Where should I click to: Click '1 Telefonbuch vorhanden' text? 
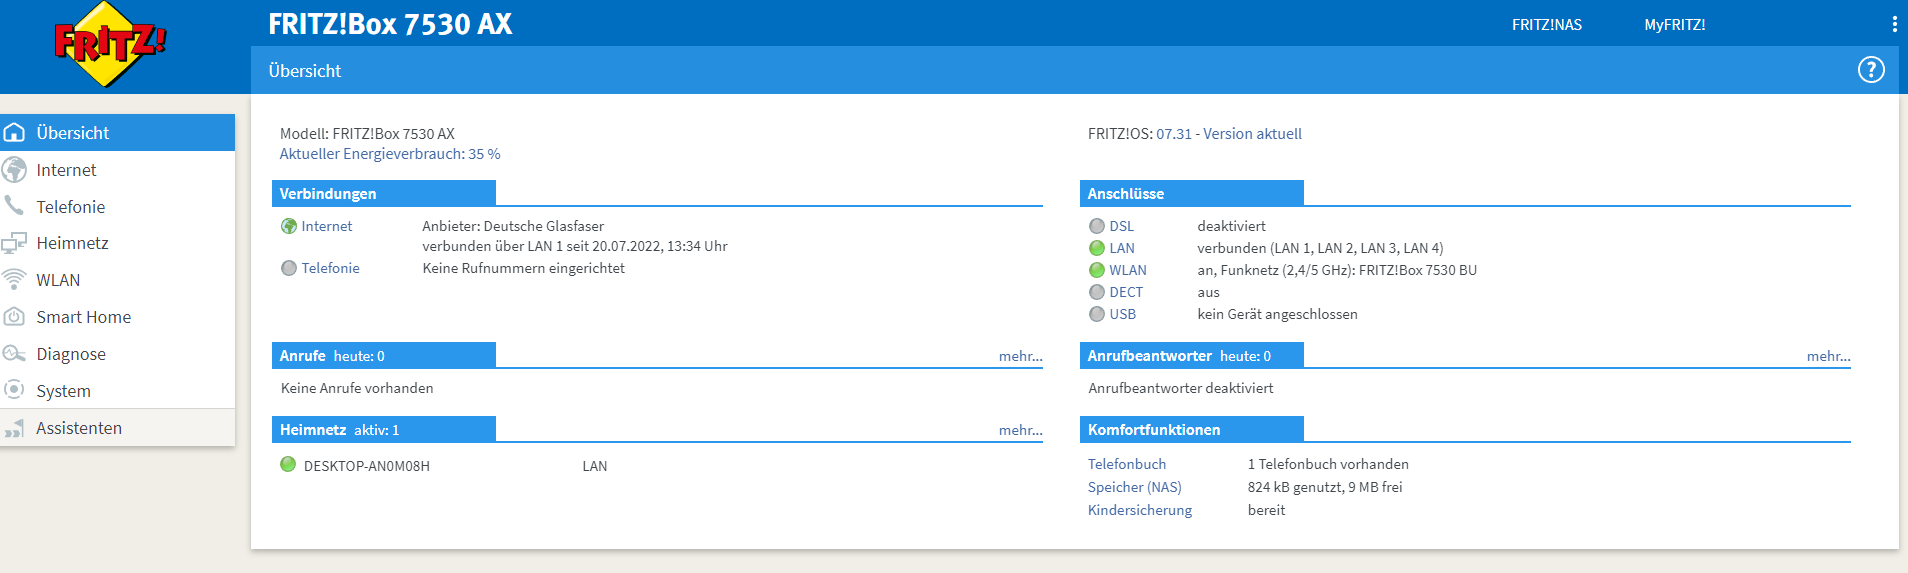(x=1328, y=464)
